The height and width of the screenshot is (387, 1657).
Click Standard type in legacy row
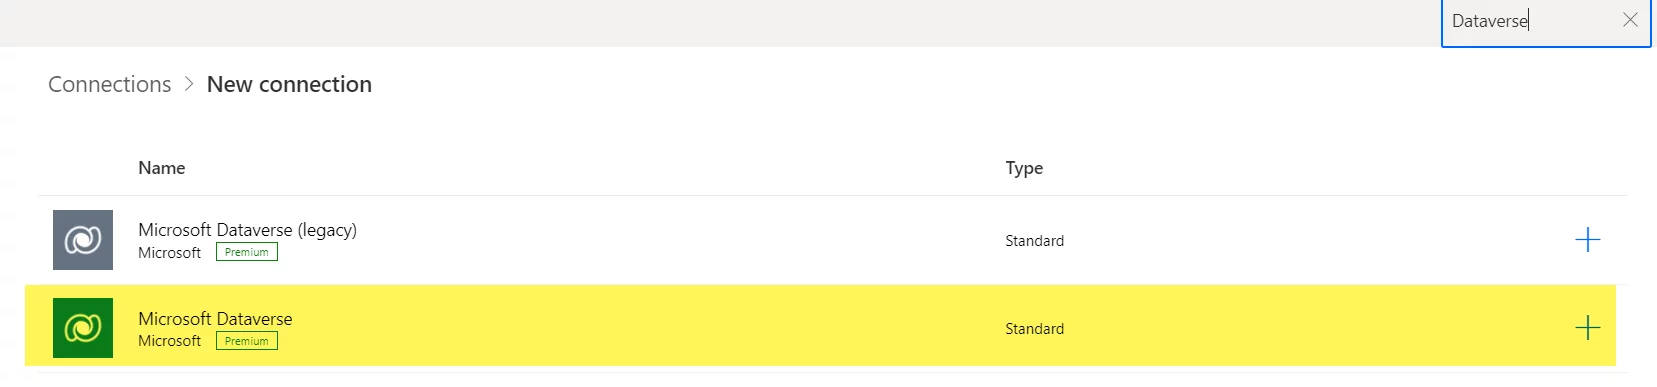point(1034,241)
